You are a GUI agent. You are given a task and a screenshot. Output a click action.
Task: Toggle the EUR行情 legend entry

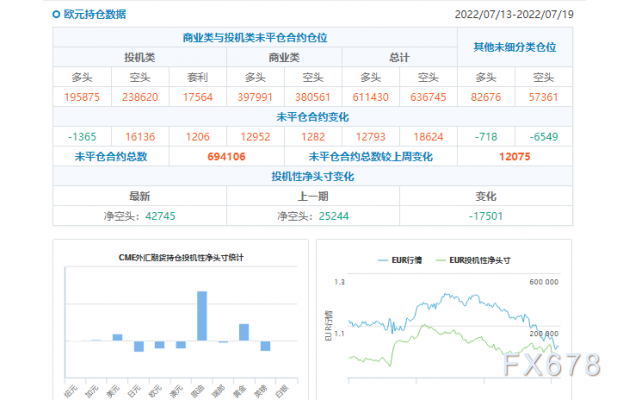[x=400, y=260]
